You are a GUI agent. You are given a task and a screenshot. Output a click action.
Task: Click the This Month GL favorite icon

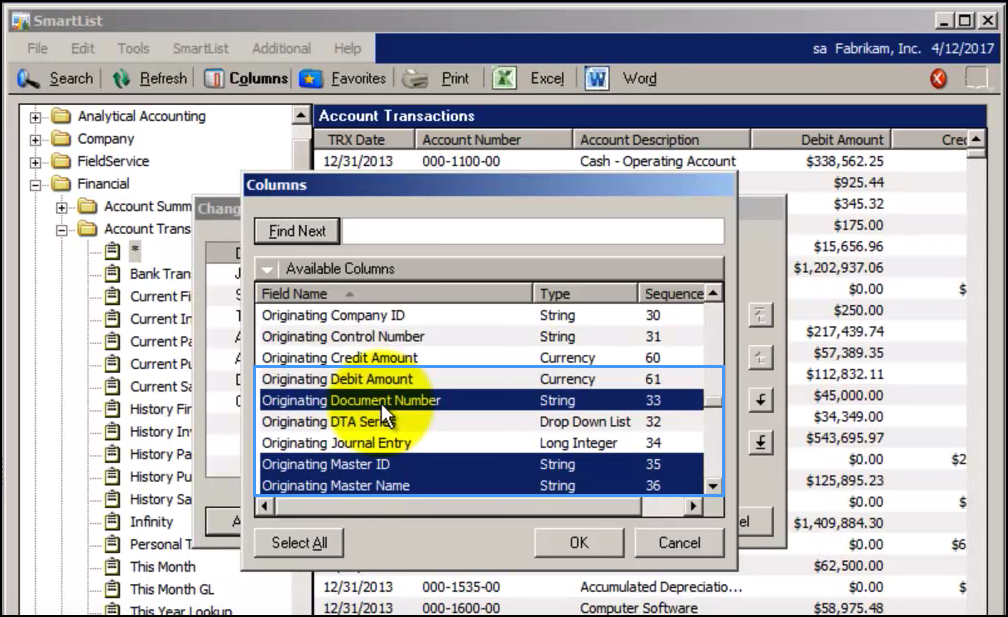pyautogui.click(x=112, y=589)
